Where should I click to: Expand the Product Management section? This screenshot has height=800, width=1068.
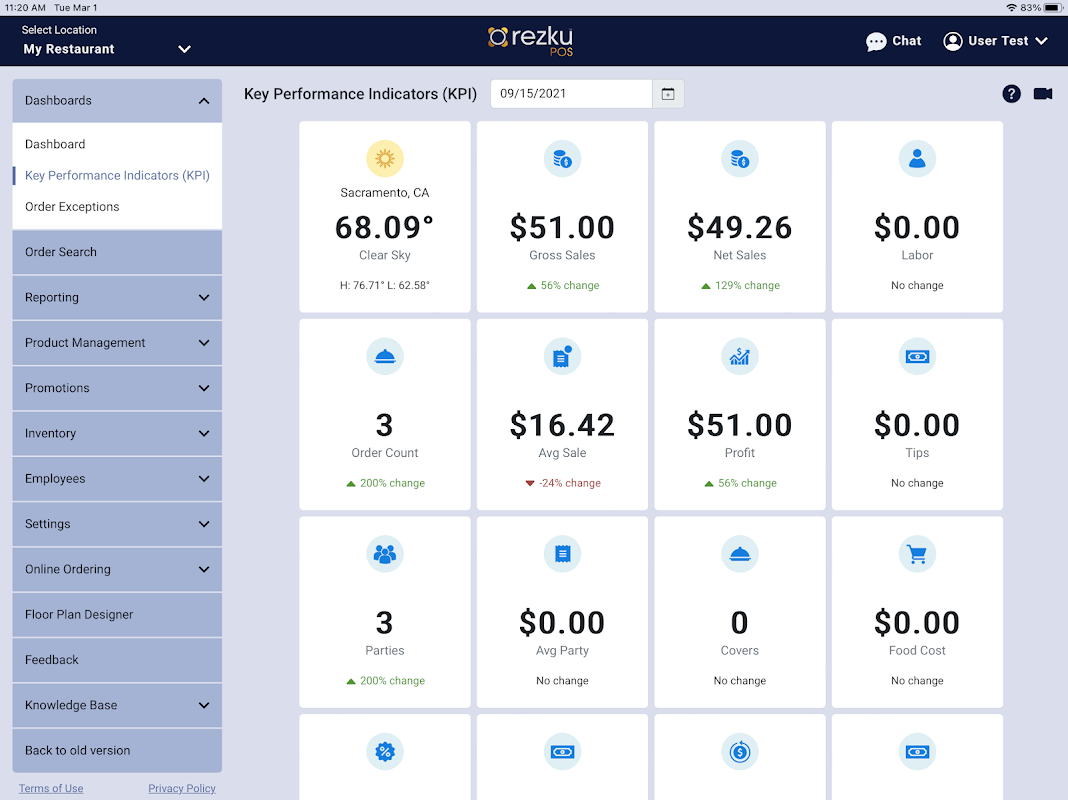point(117,342)
